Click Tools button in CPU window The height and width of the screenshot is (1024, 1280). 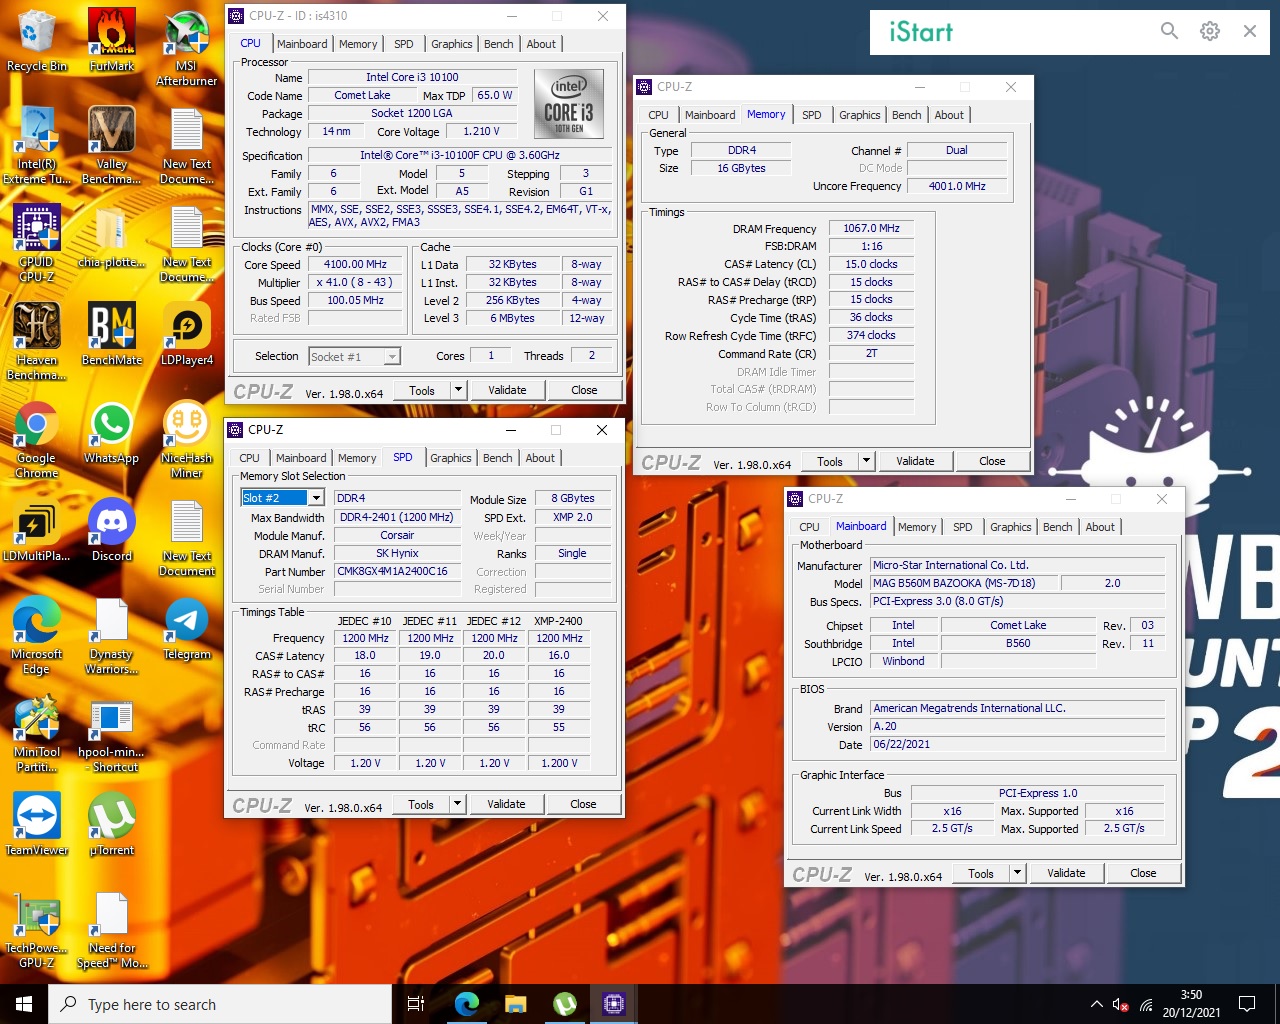tap(422, 390)
